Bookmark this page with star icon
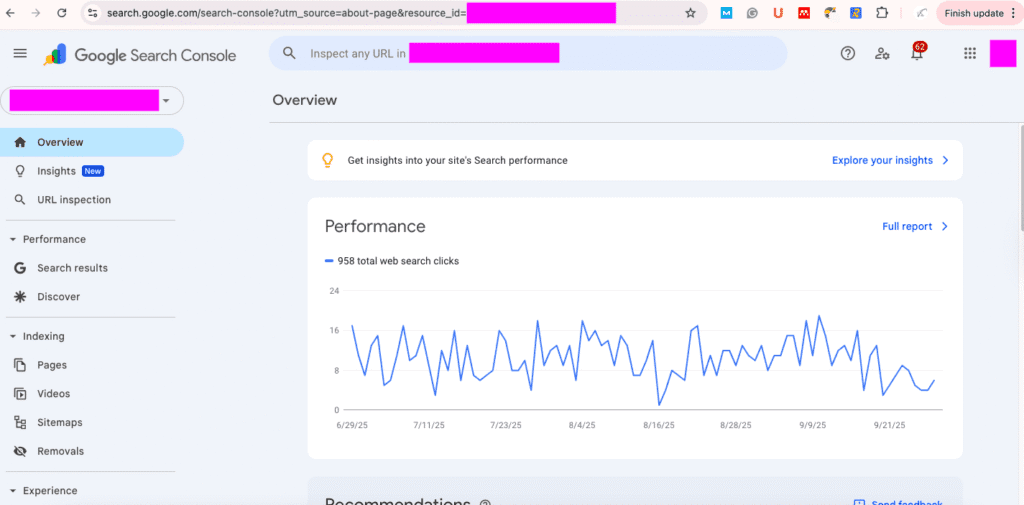The height and width of the screenshot is (505, 1024). pos(690,13)
